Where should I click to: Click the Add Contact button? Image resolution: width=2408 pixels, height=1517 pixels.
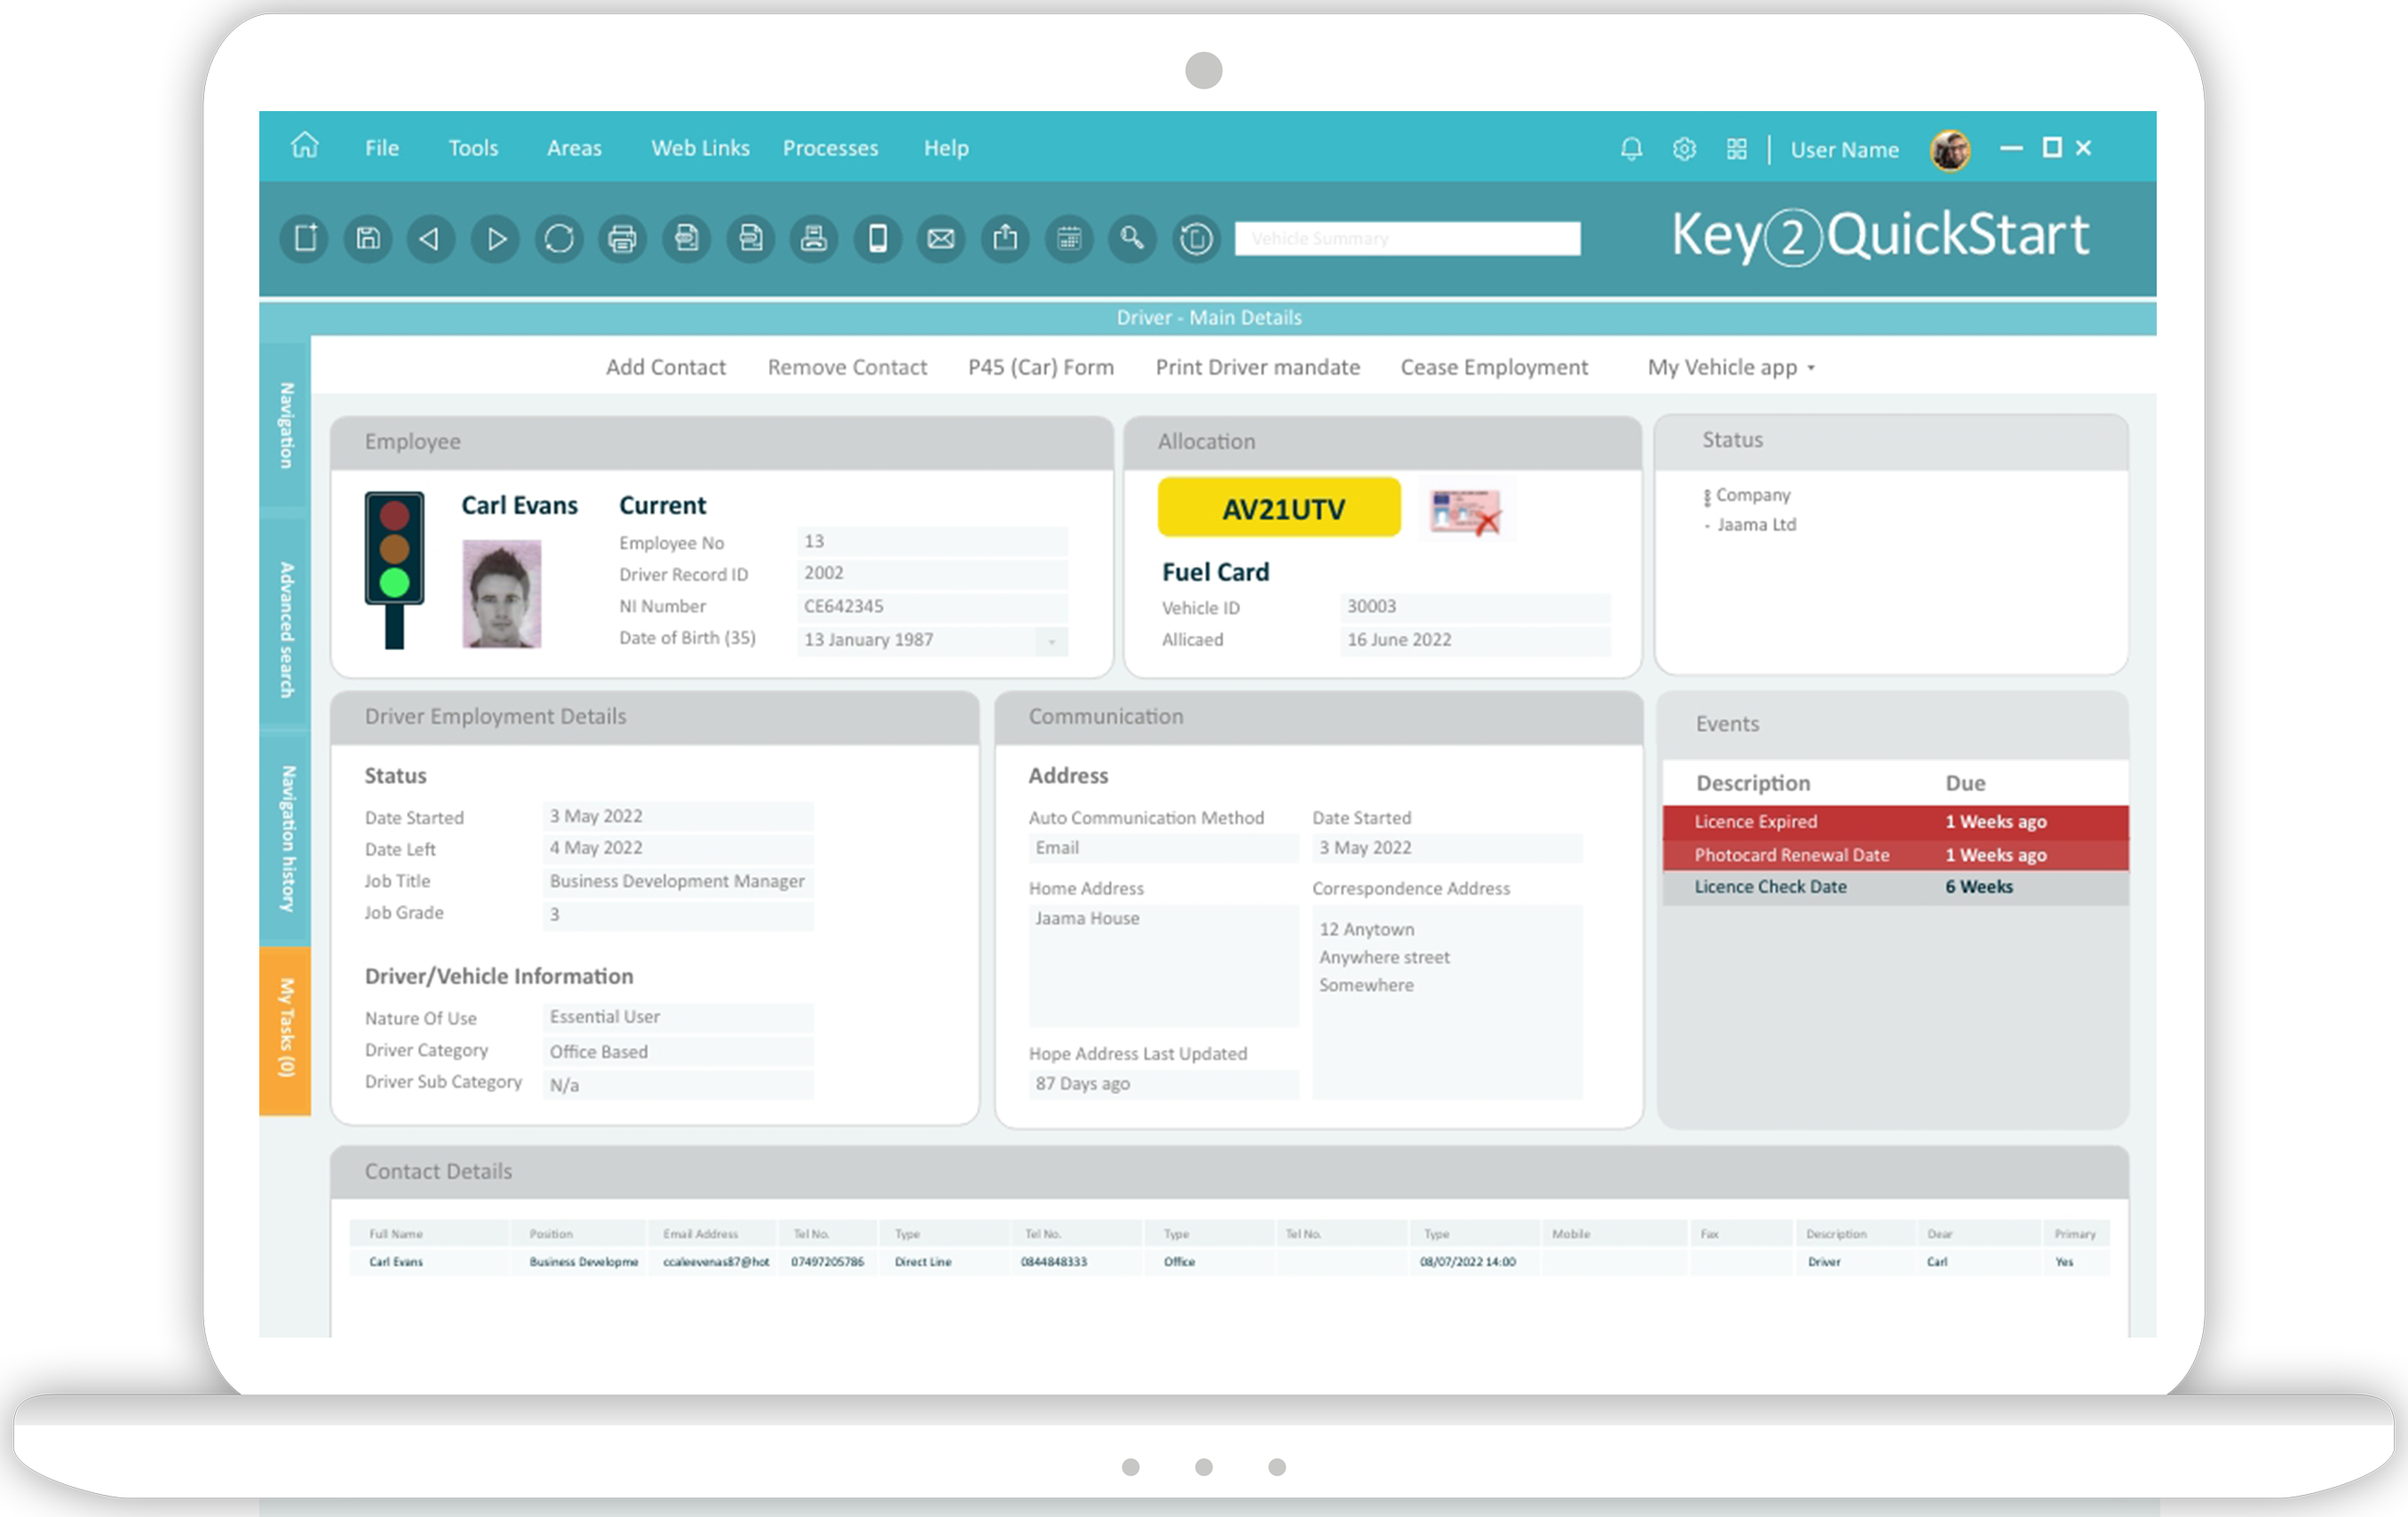pyautogui.click(x=663, y=365)
